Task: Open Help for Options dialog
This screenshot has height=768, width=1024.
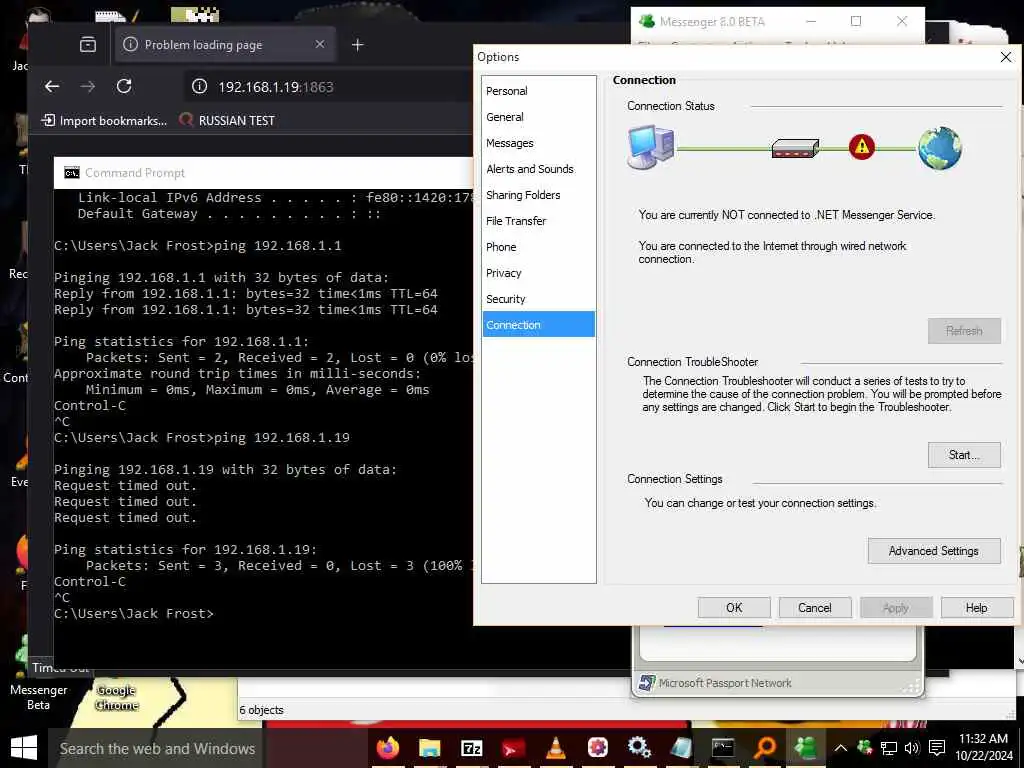Action: coord(977,607)
